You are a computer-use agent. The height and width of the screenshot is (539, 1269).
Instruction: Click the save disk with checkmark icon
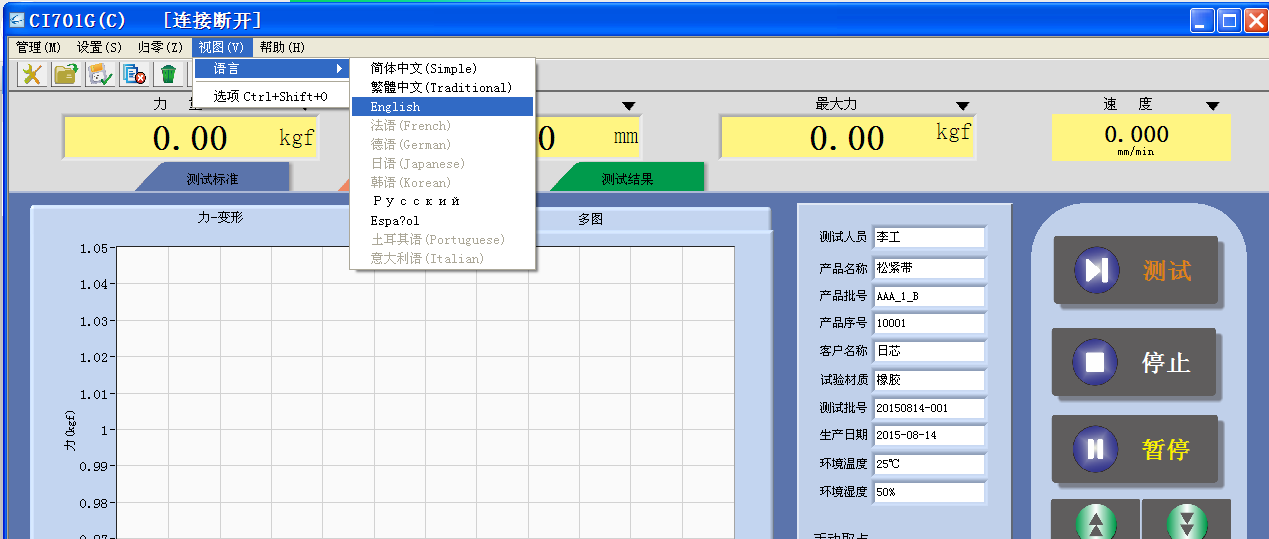(x=100, y=74)
